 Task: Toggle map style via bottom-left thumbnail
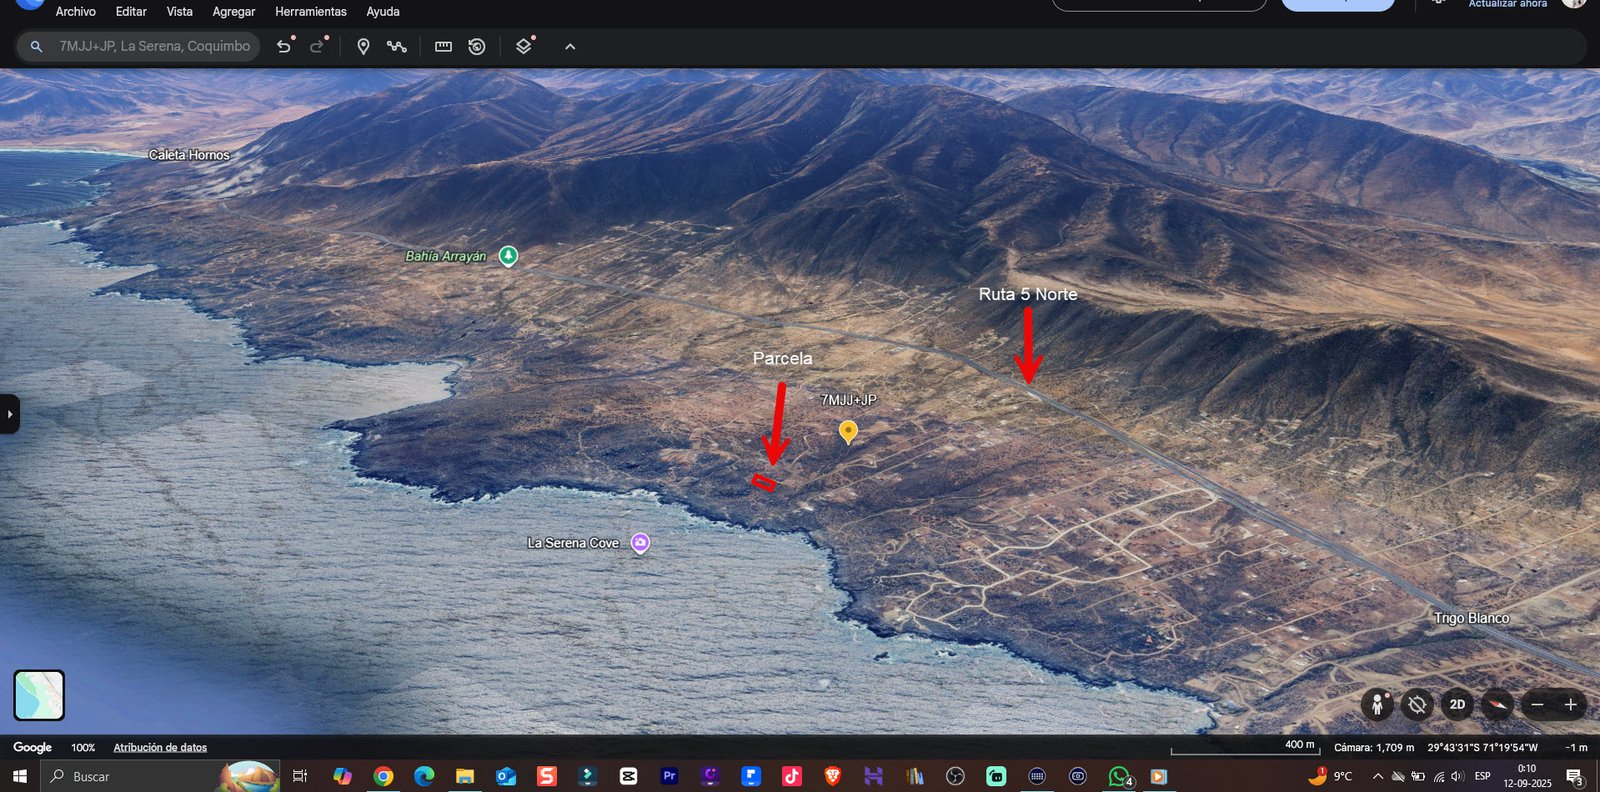point(39,695)
